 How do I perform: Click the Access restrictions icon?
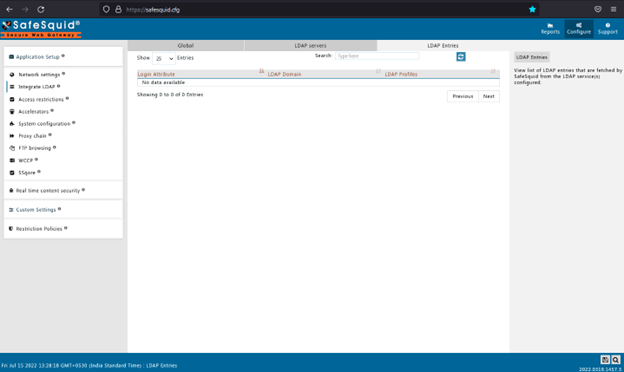click(12, 99)
